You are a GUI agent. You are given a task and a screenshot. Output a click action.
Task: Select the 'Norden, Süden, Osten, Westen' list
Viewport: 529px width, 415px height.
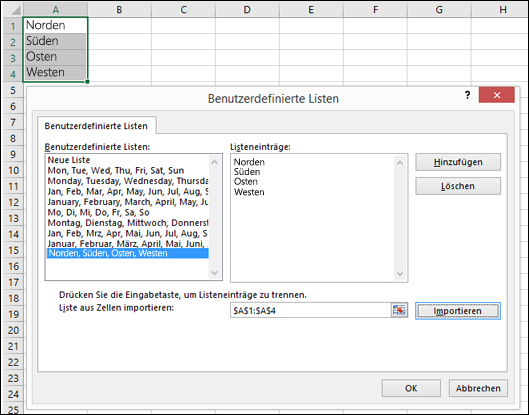point(128,253)
